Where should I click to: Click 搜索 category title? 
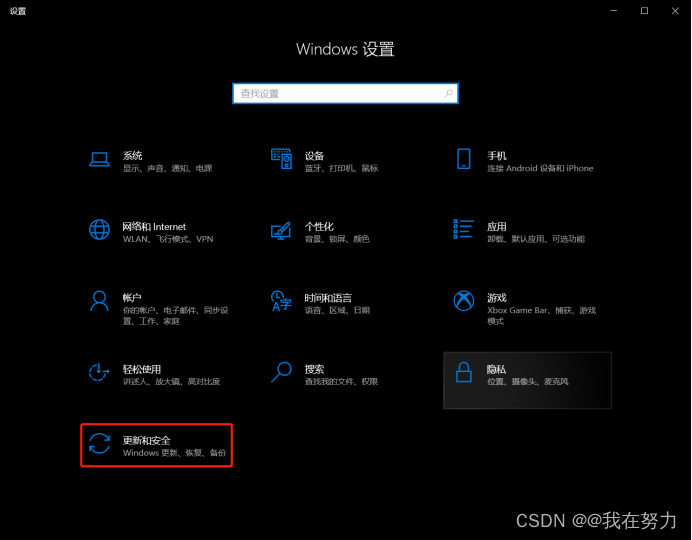pos(314,369)
